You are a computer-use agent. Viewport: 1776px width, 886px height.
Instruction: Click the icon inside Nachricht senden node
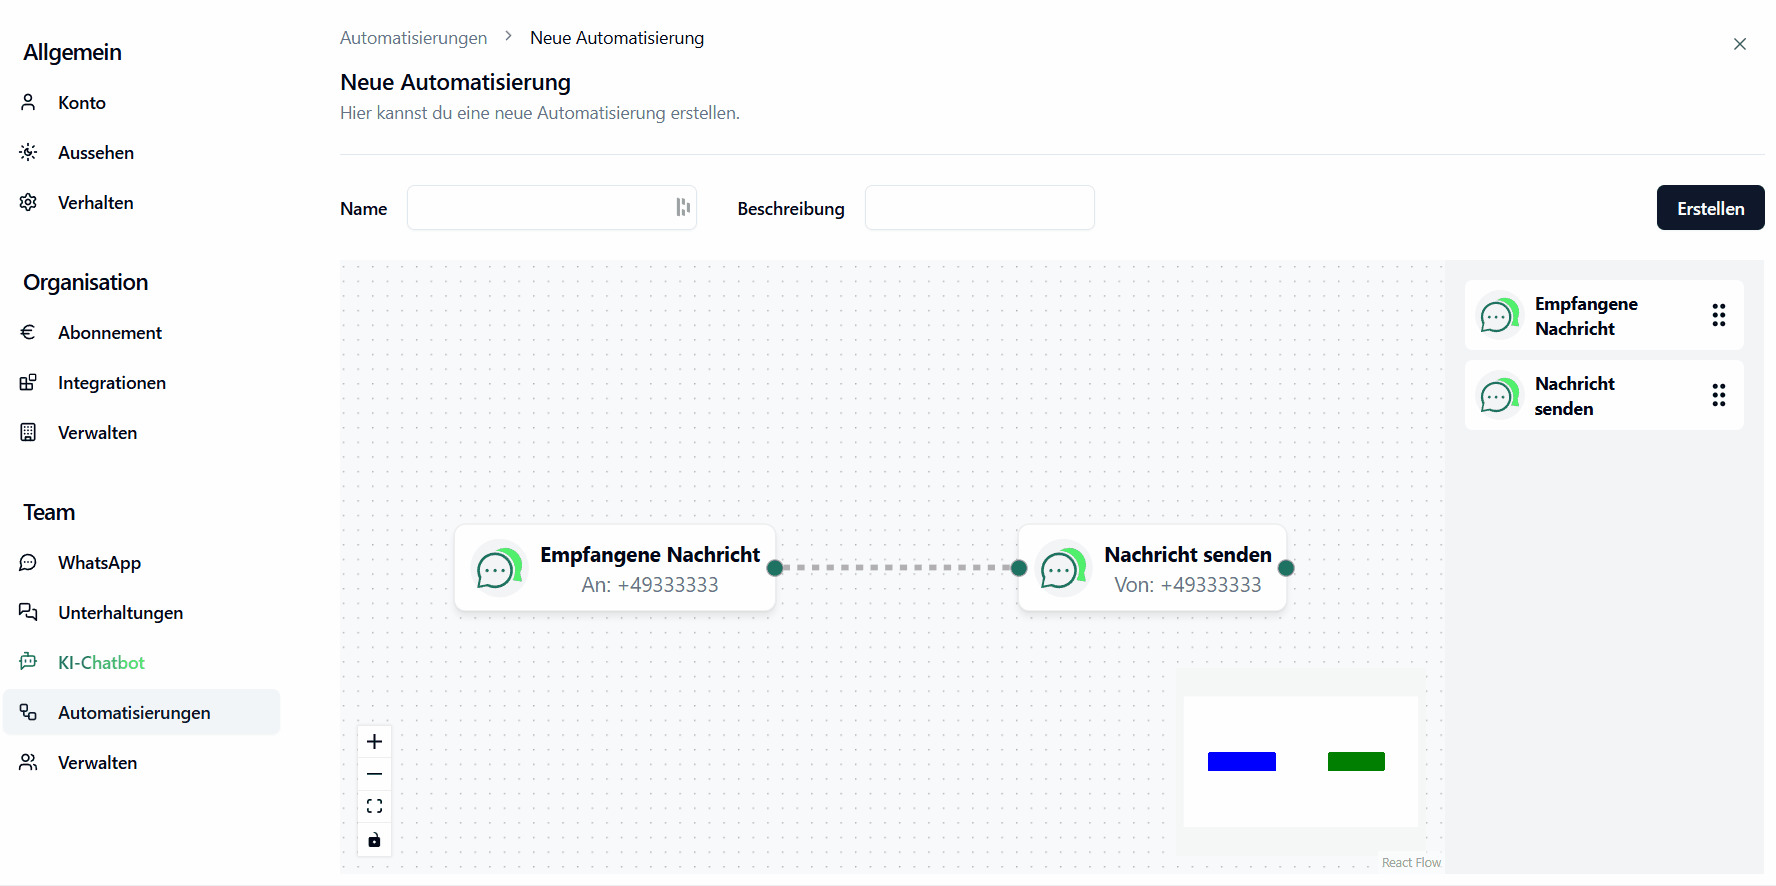[x=1063, y=569]
